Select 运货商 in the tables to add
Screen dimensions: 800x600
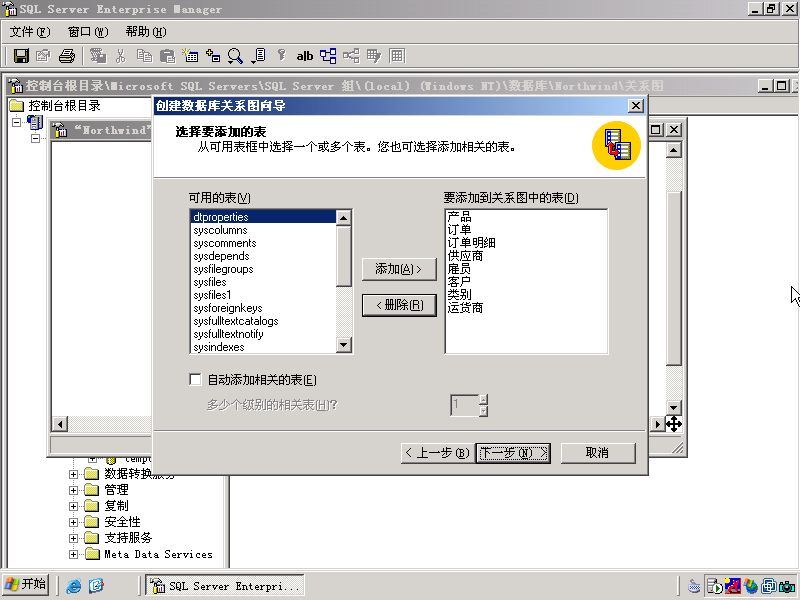526,308
